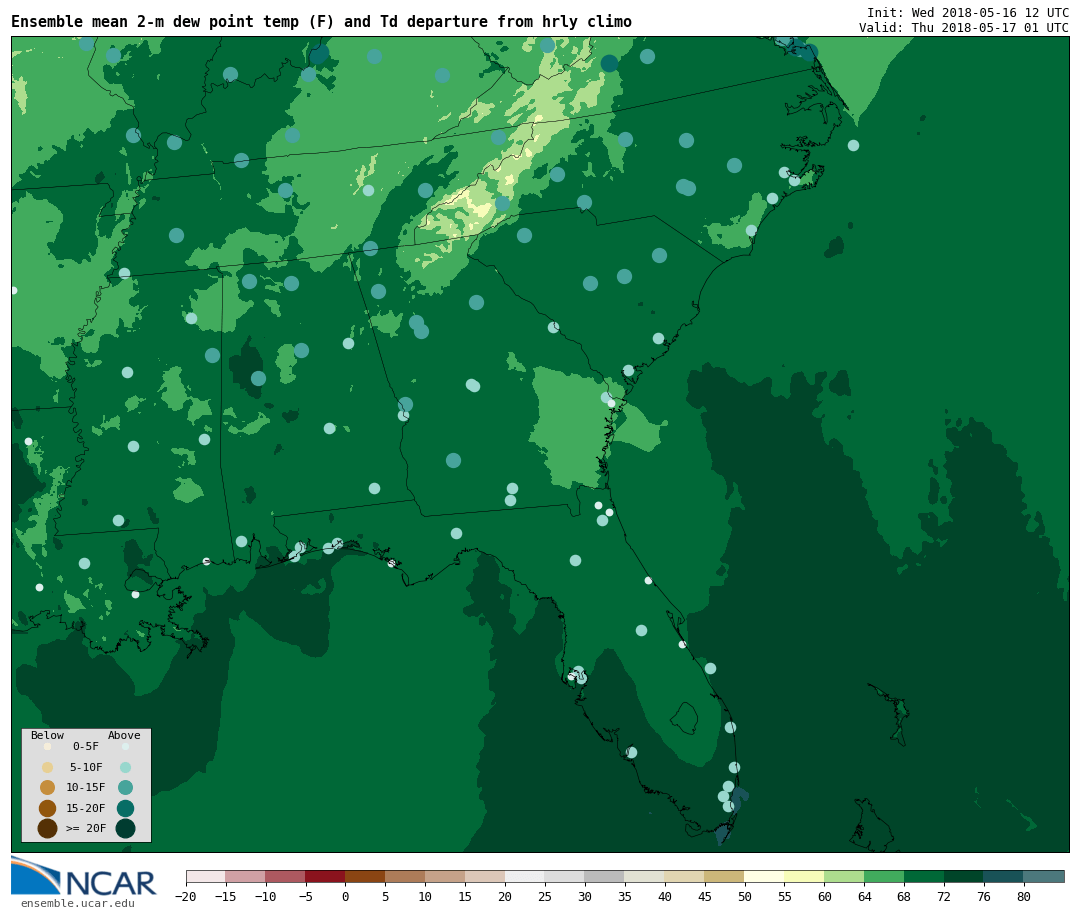Screen dimensions: 1080x915
Task: Click the "64" colorbar tick label
Action: [864, 896]
